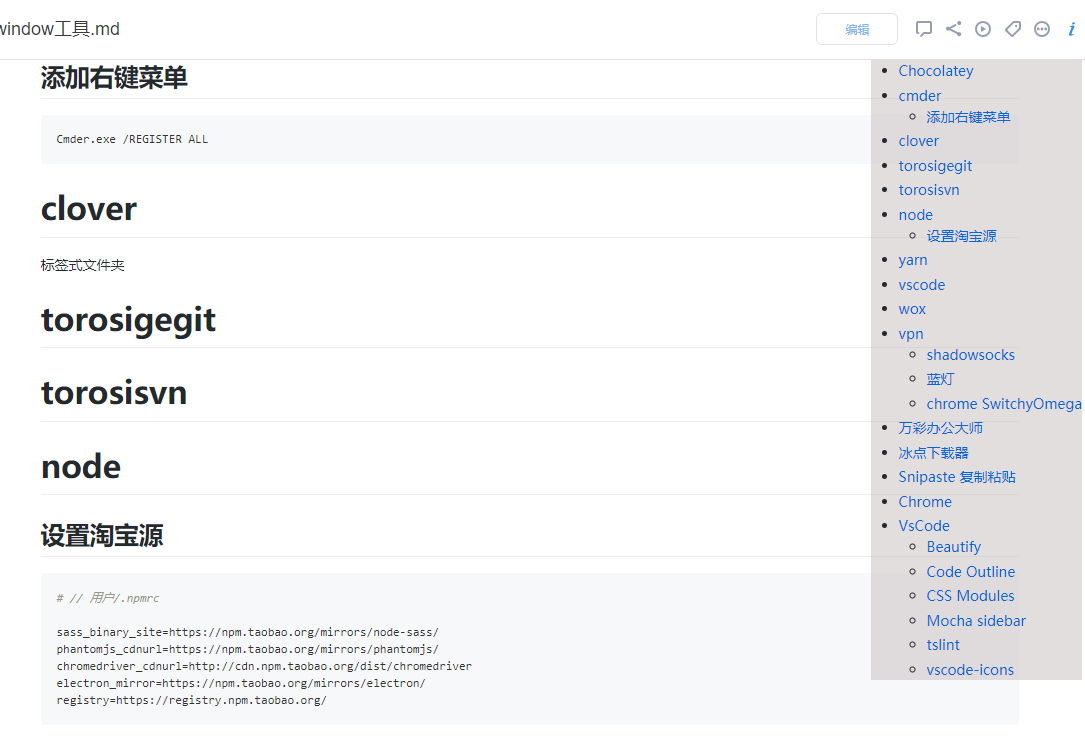Go to 冰点下载器 outline entry

point(933,453)
